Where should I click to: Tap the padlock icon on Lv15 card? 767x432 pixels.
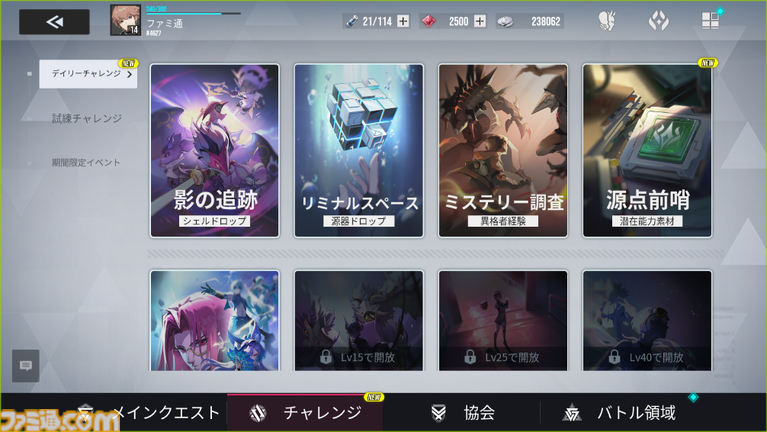coord(326,357)
